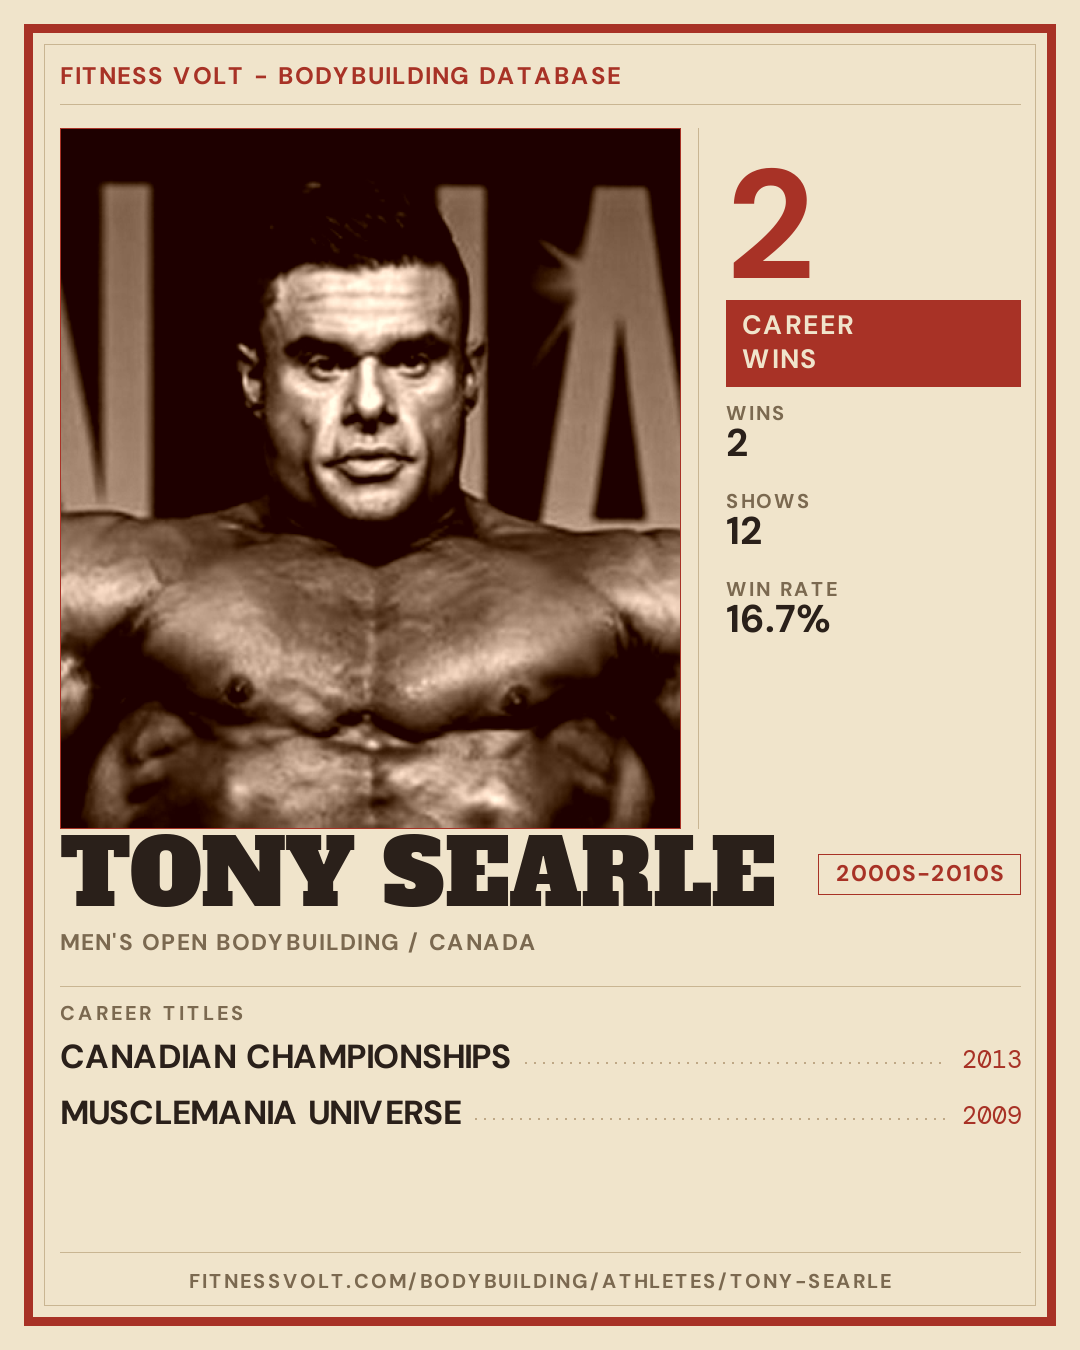Click the Career Titles section heading

tap(152, 1013)
